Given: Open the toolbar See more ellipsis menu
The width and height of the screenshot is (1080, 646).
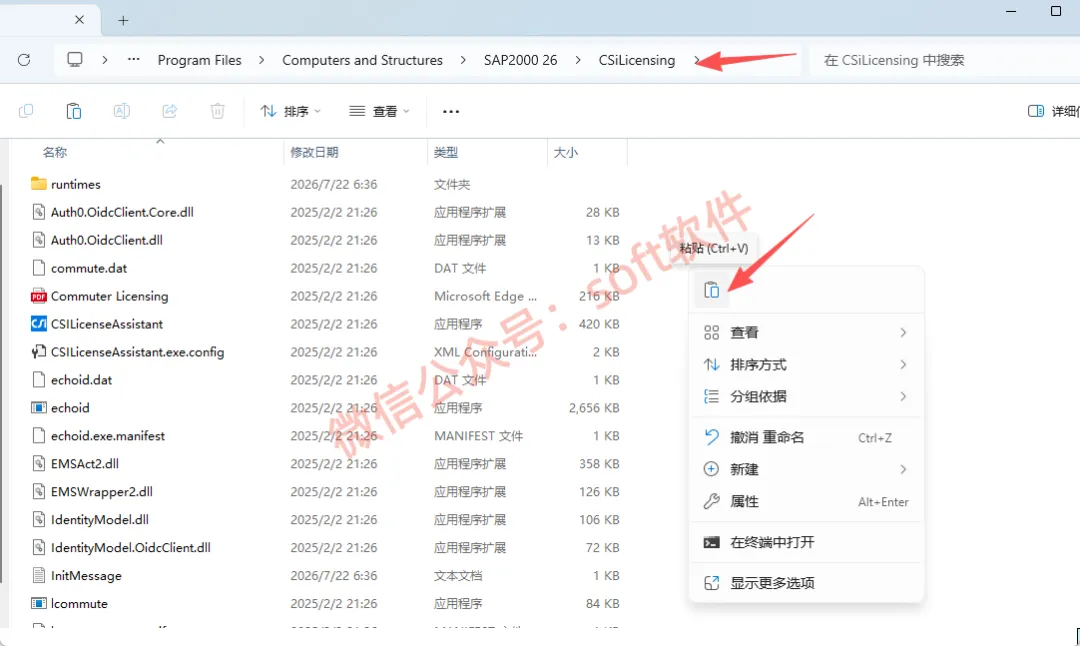Looking at the screenshot, I should pyautogui.click(x=451, y=112).
